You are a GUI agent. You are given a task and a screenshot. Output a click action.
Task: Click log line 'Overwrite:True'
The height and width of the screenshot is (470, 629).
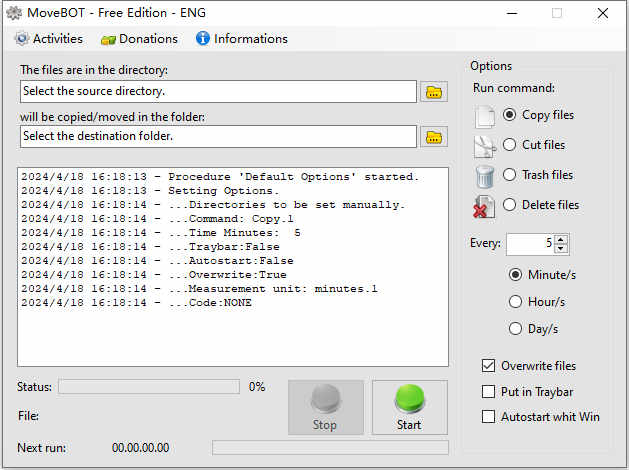154,275
